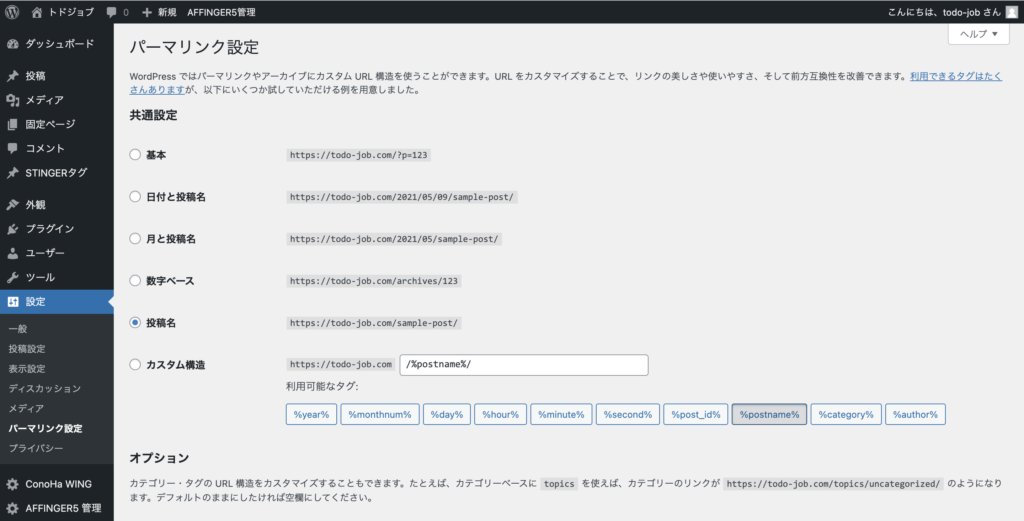
Task: Expand the ヘルプ dropdown tab
Action: pos(978,34)
